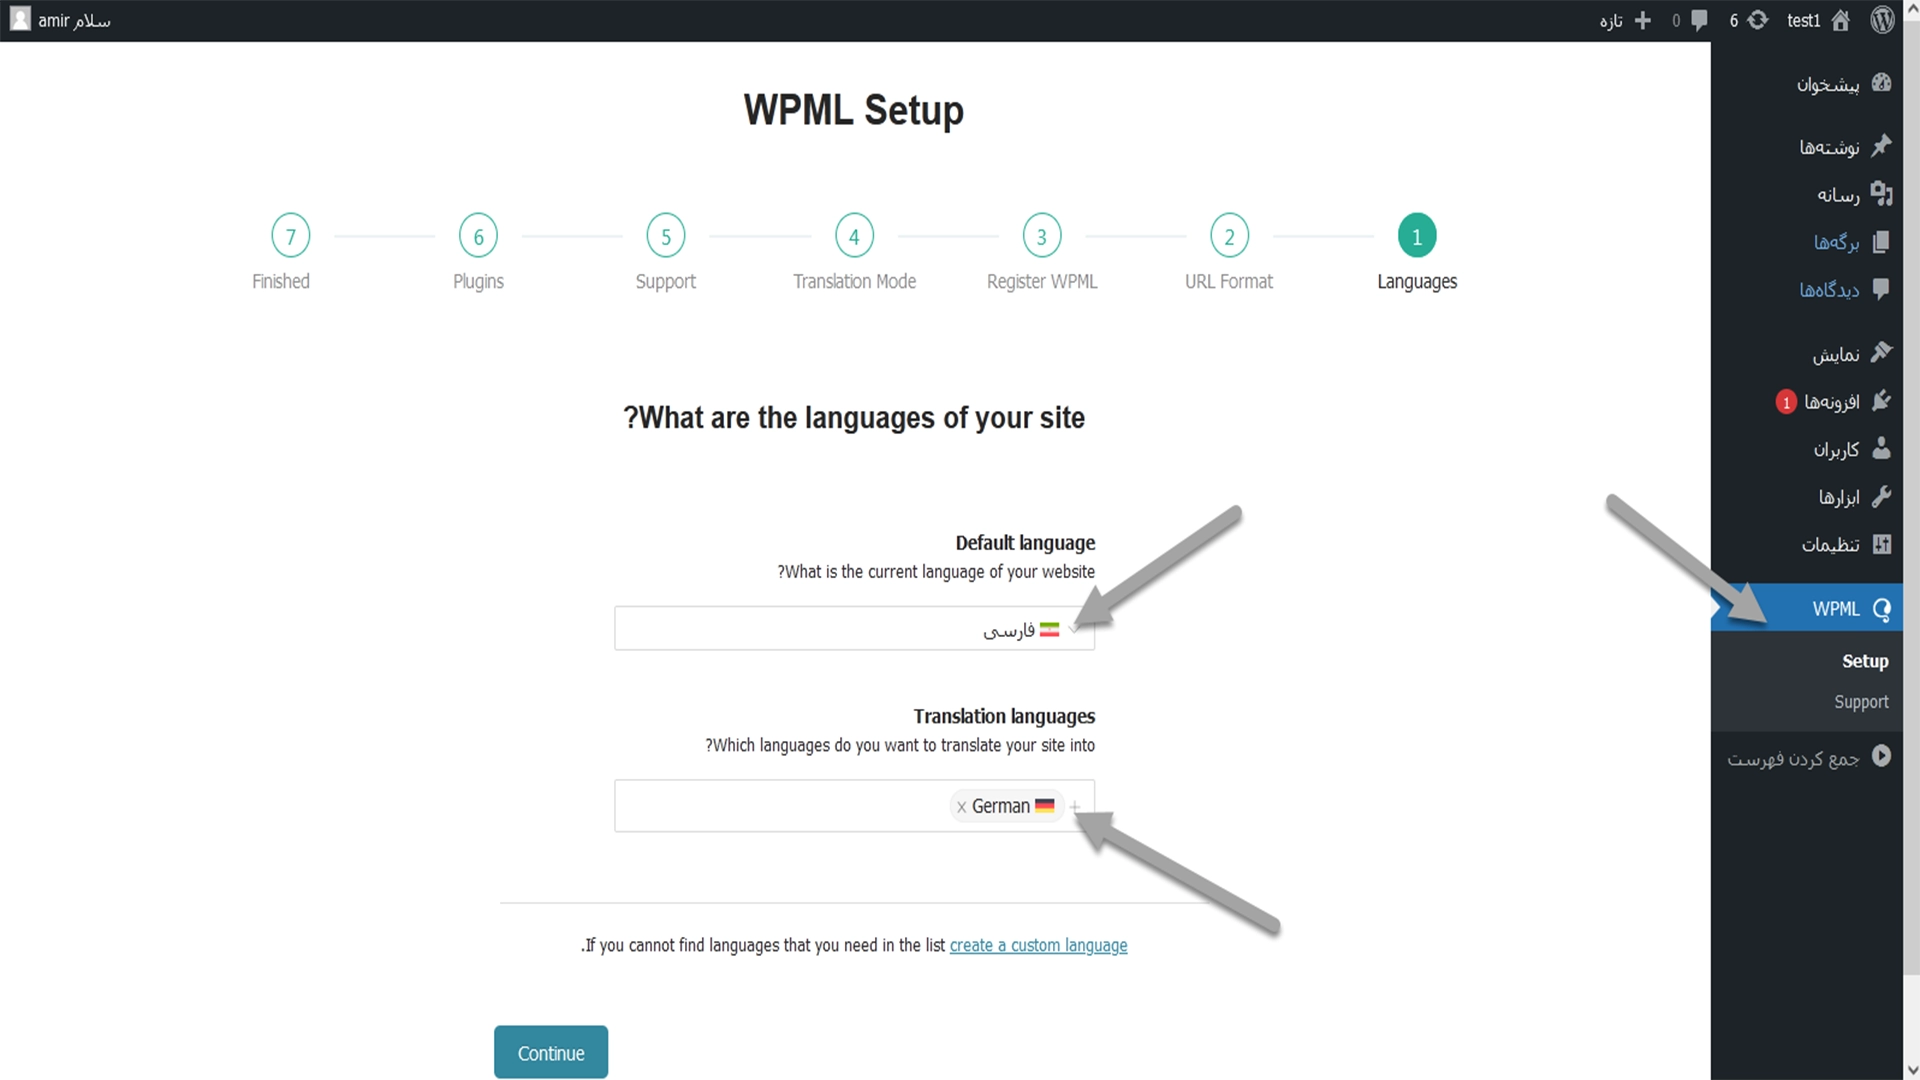Remove German from translation languages
The width and height of the screenshot is (1920, 1080).
pos(960,806)
